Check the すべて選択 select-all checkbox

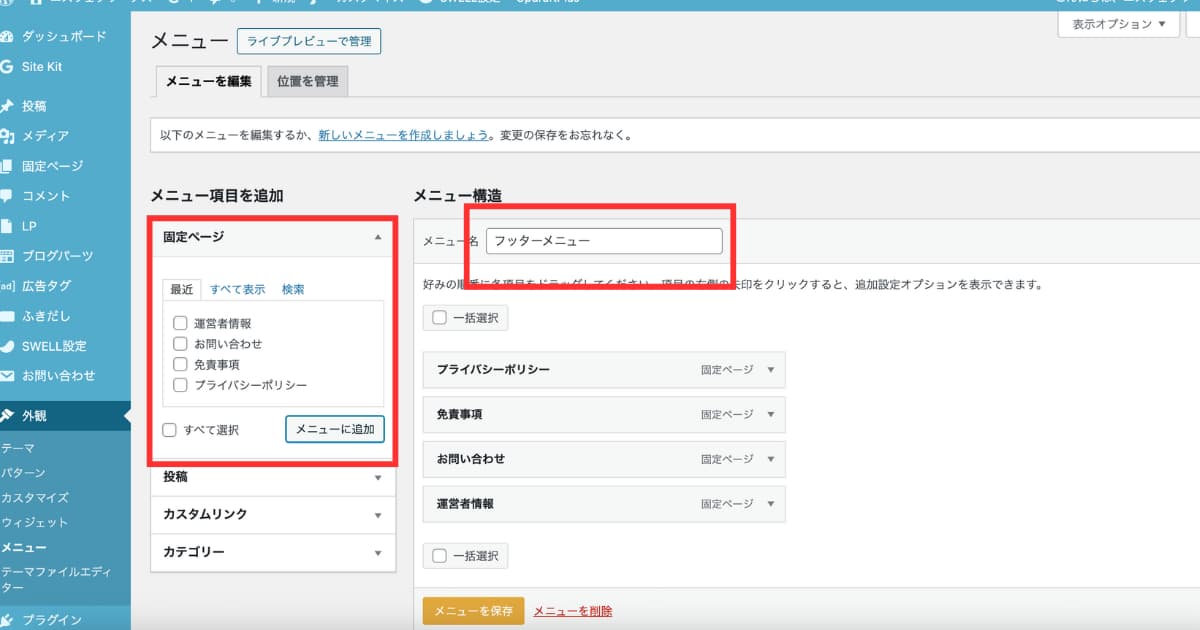(168, 429)
